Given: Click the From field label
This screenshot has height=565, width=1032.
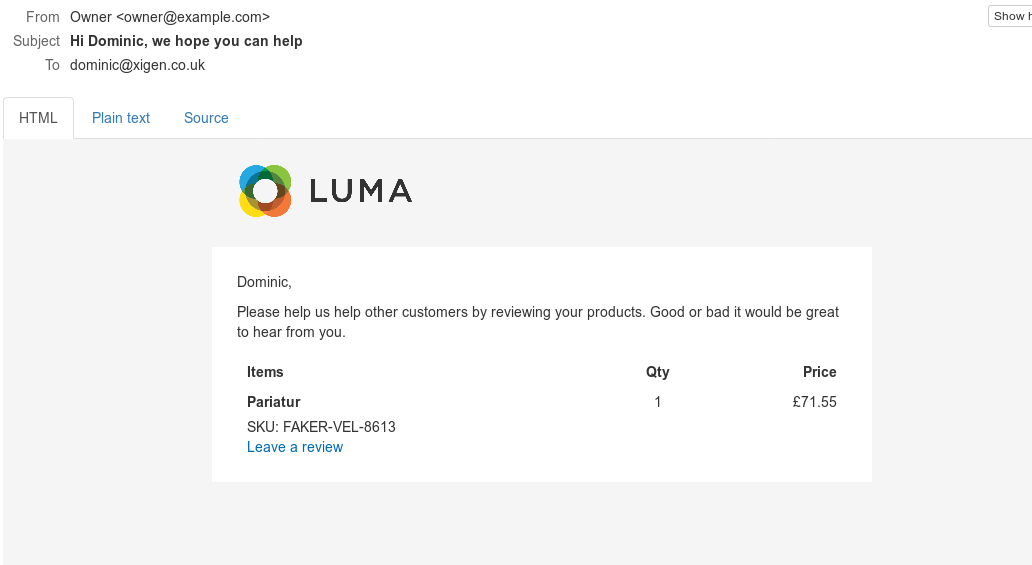Looking at the screenshot, I should [43, 17].
